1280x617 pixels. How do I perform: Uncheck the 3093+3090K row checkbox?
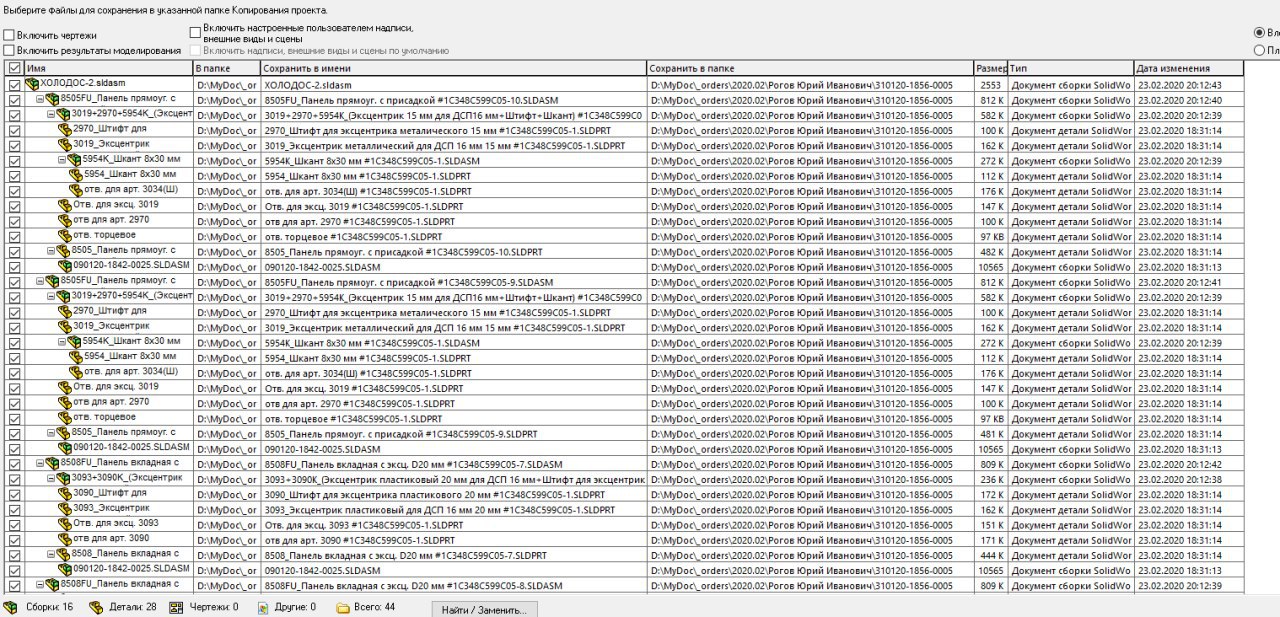point(14,480)
